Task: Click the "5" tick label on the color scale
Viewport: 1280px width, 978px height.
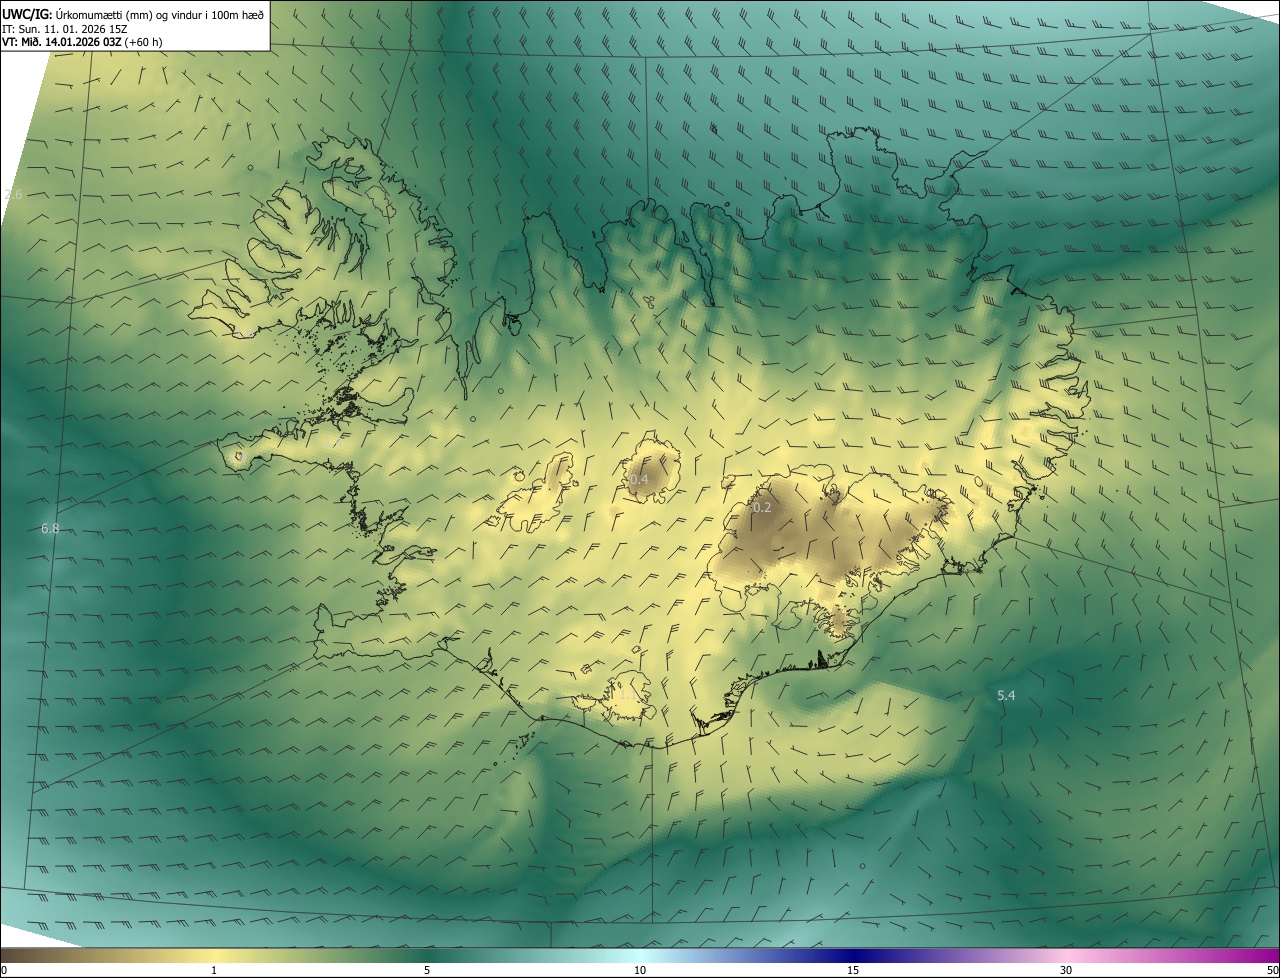Action: point(427,971)
